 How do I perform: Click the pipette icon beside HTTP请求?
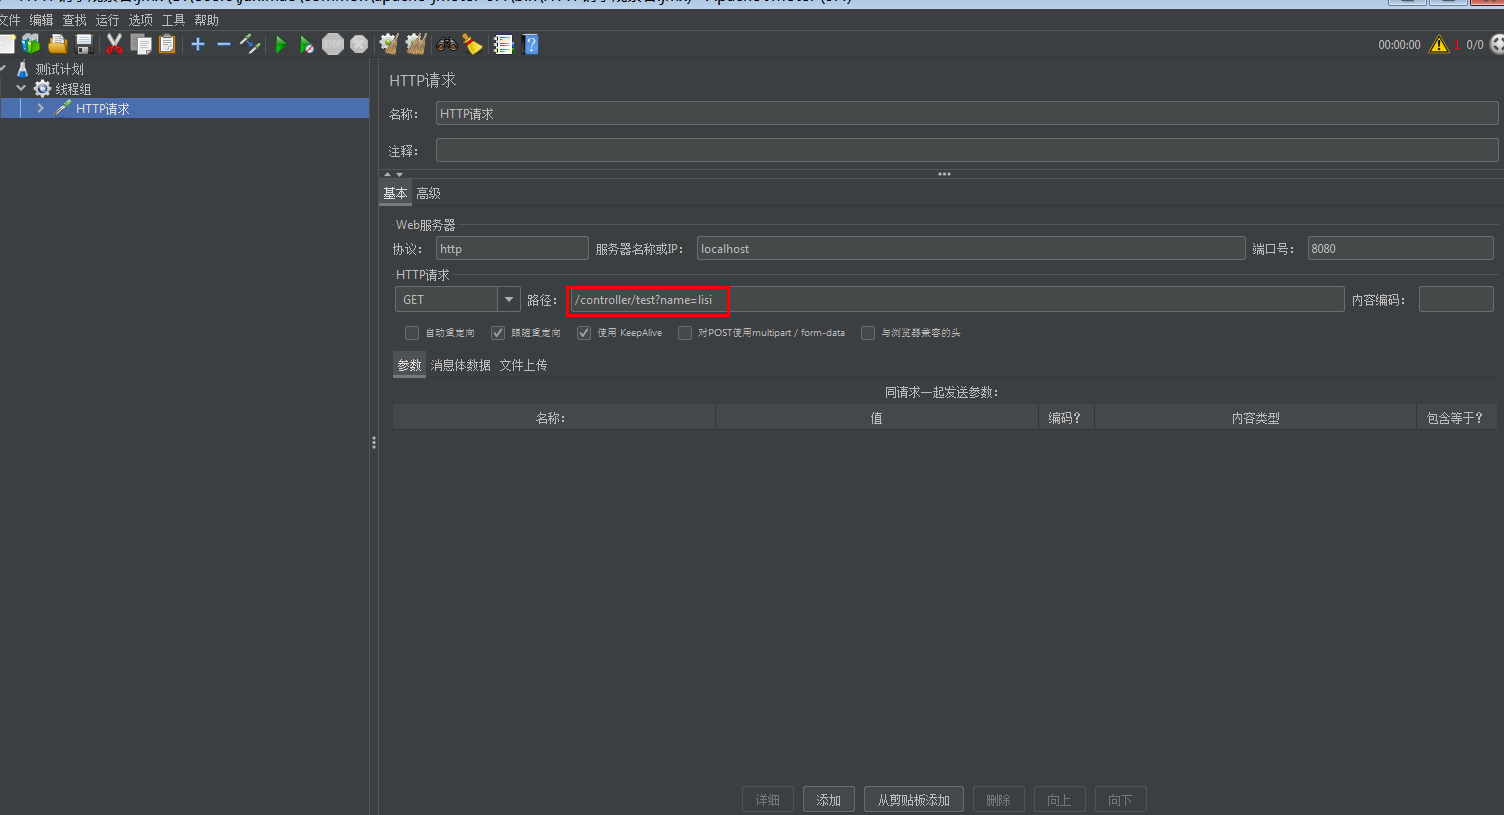click(62, 108)
